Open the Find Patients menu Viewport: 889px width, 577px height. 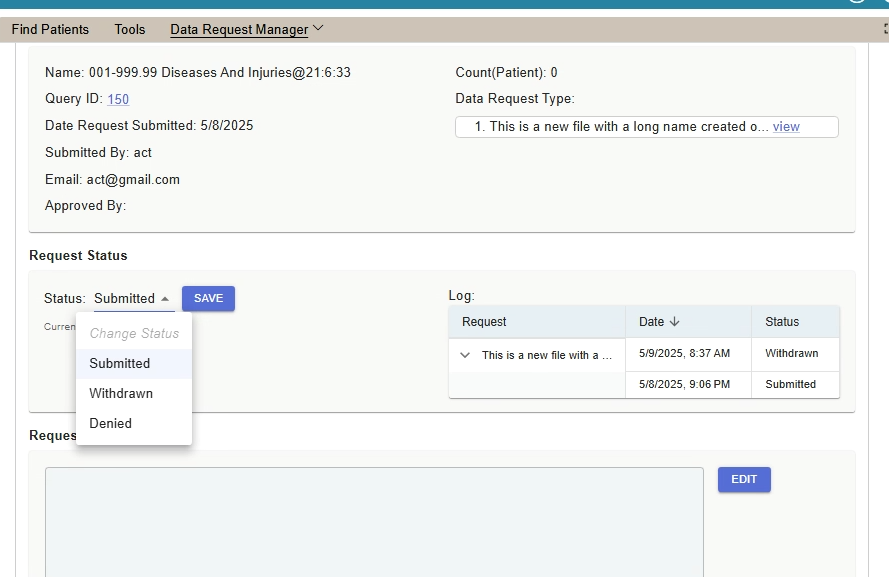(50, 29)
